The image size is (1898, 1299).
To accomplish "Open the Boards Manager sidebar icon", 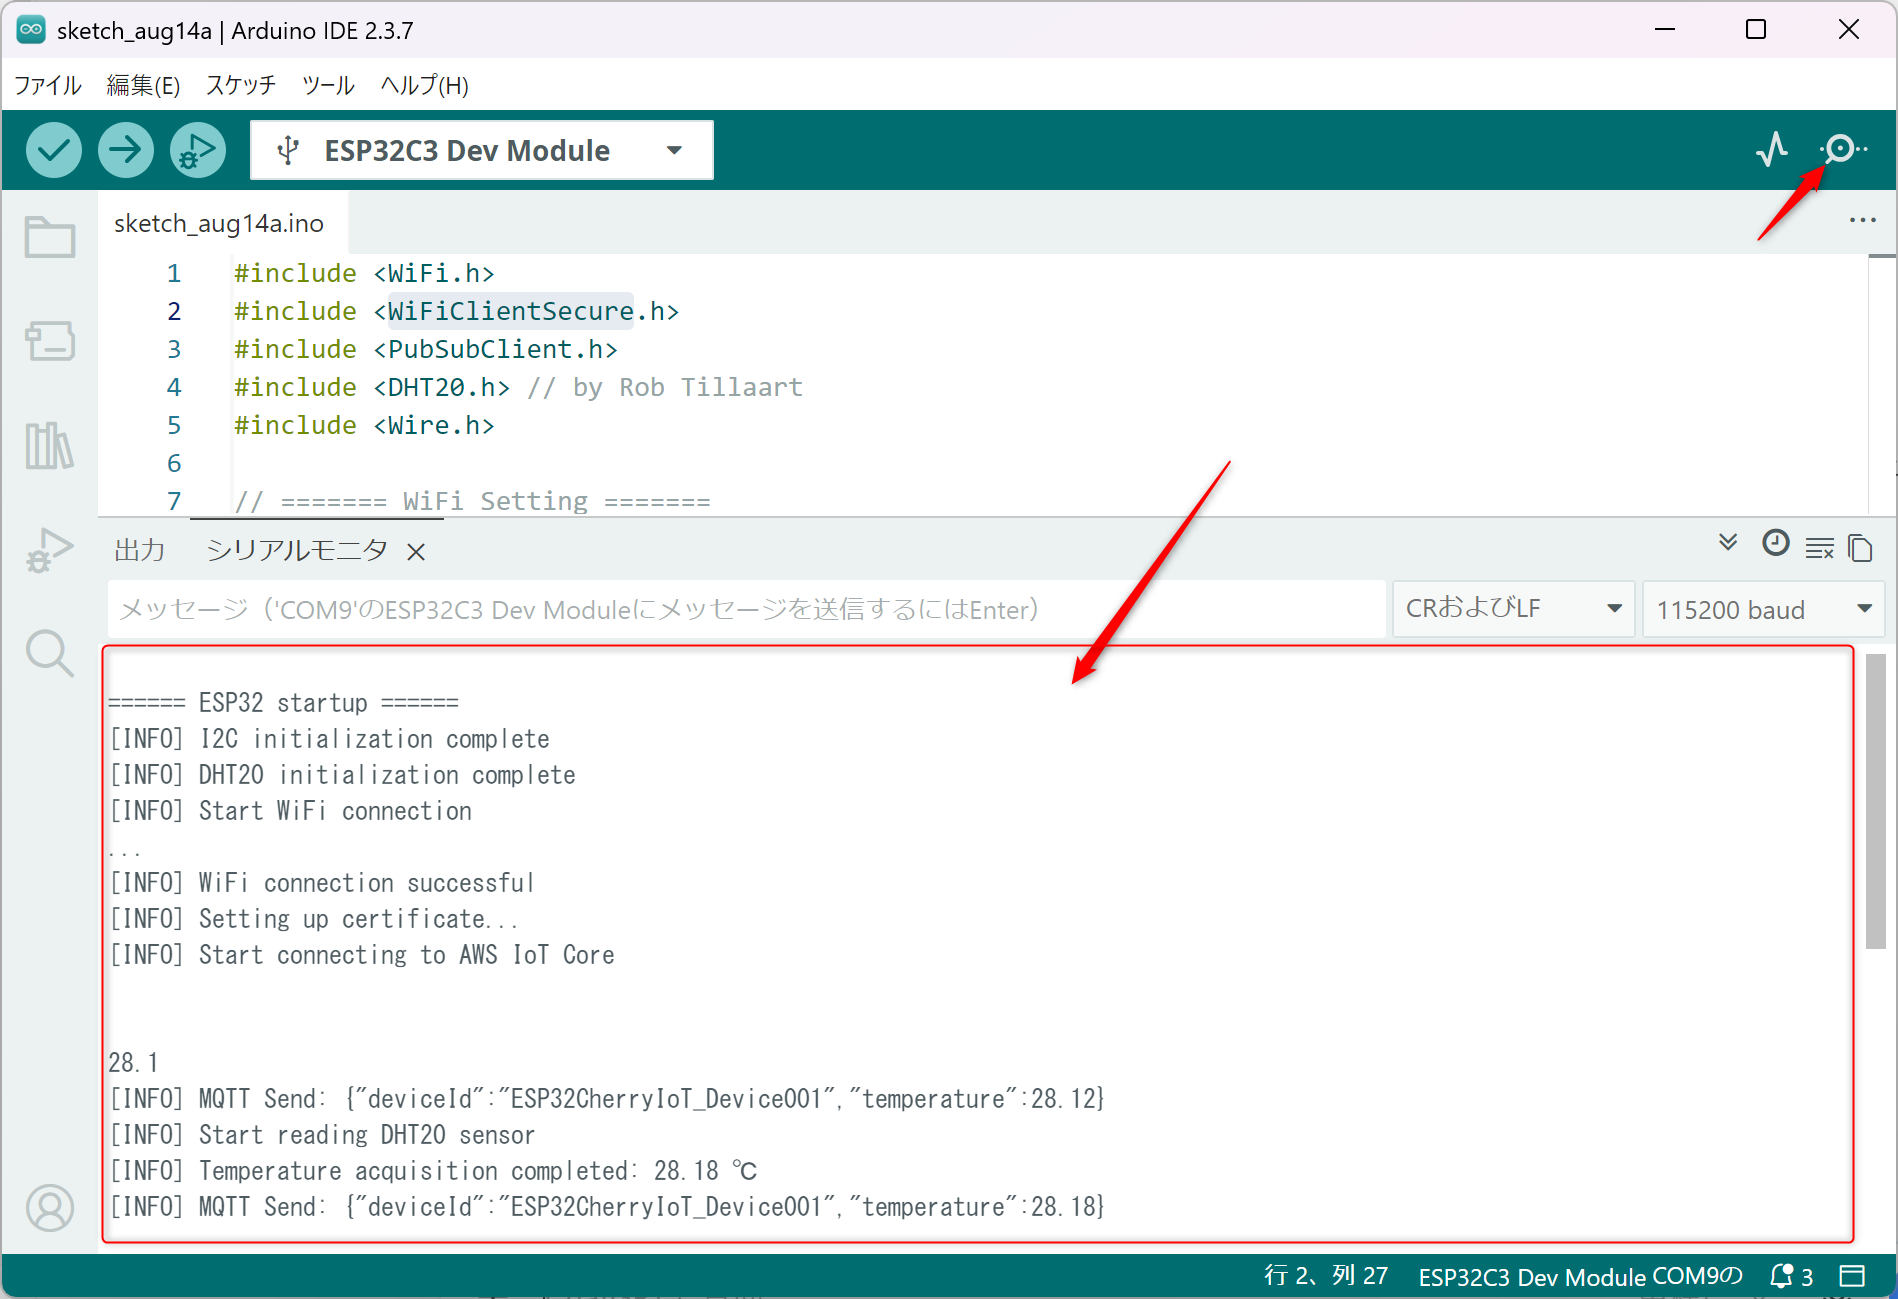I will point(50,341).
